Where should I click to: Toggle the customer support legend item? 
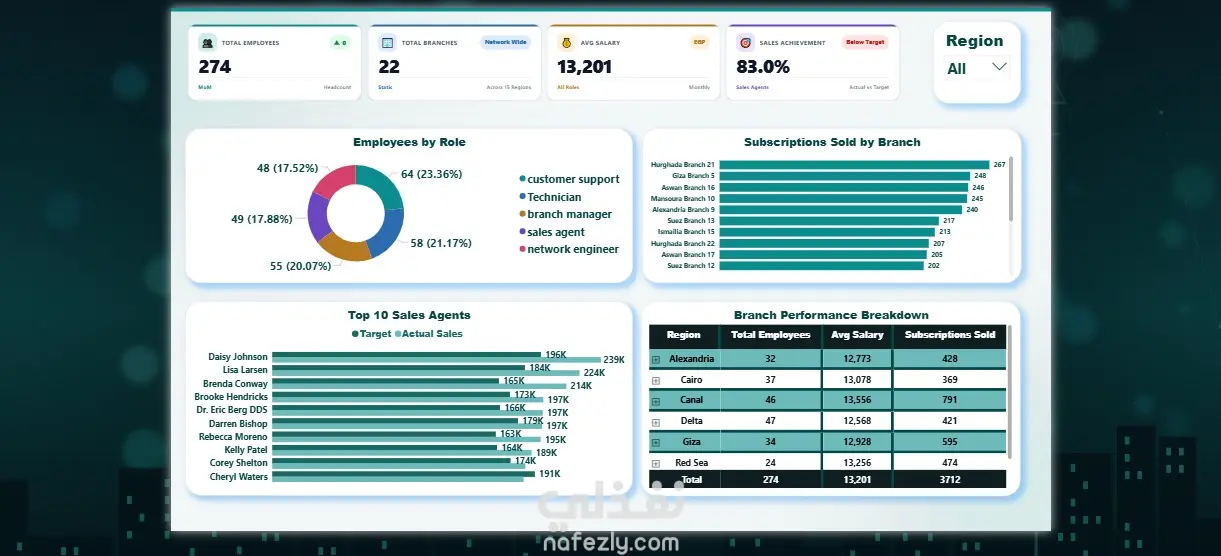pos(569,179)
